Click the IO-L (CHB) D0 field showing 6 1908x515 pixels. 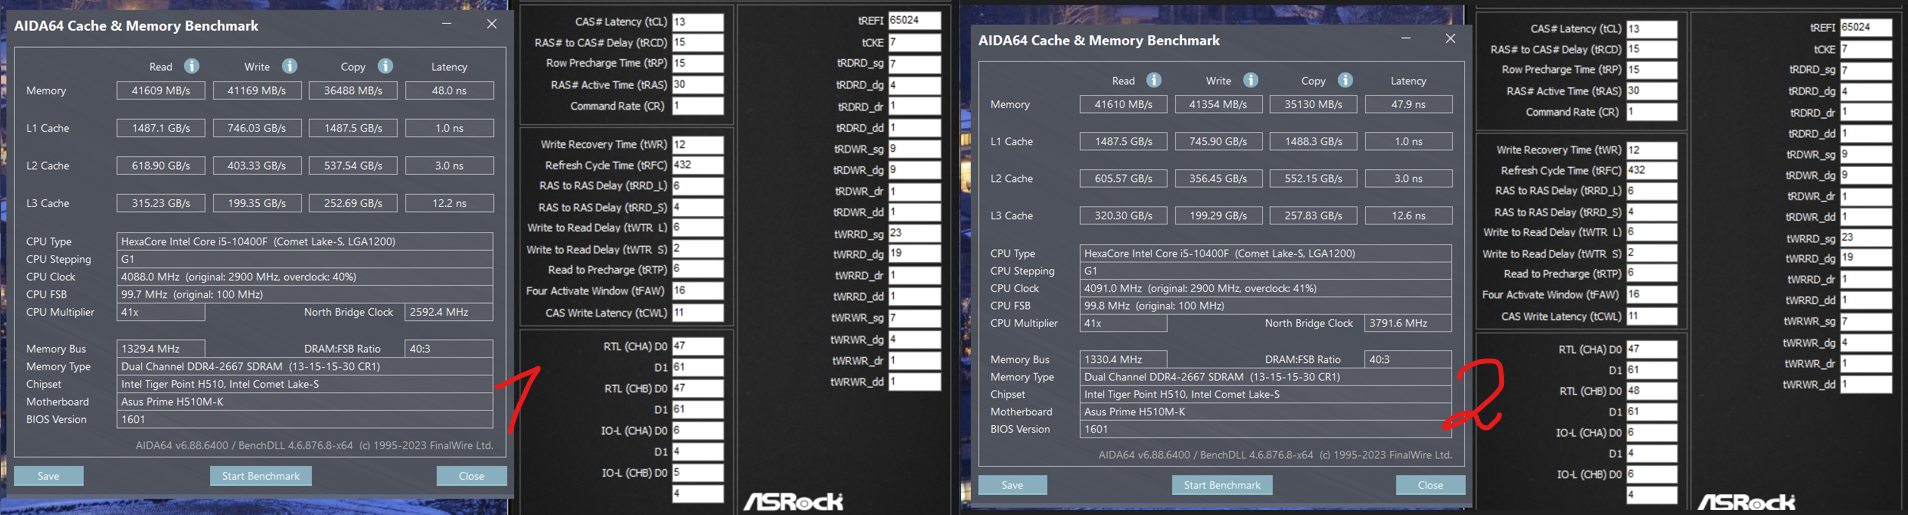(x=1651, y=474)
